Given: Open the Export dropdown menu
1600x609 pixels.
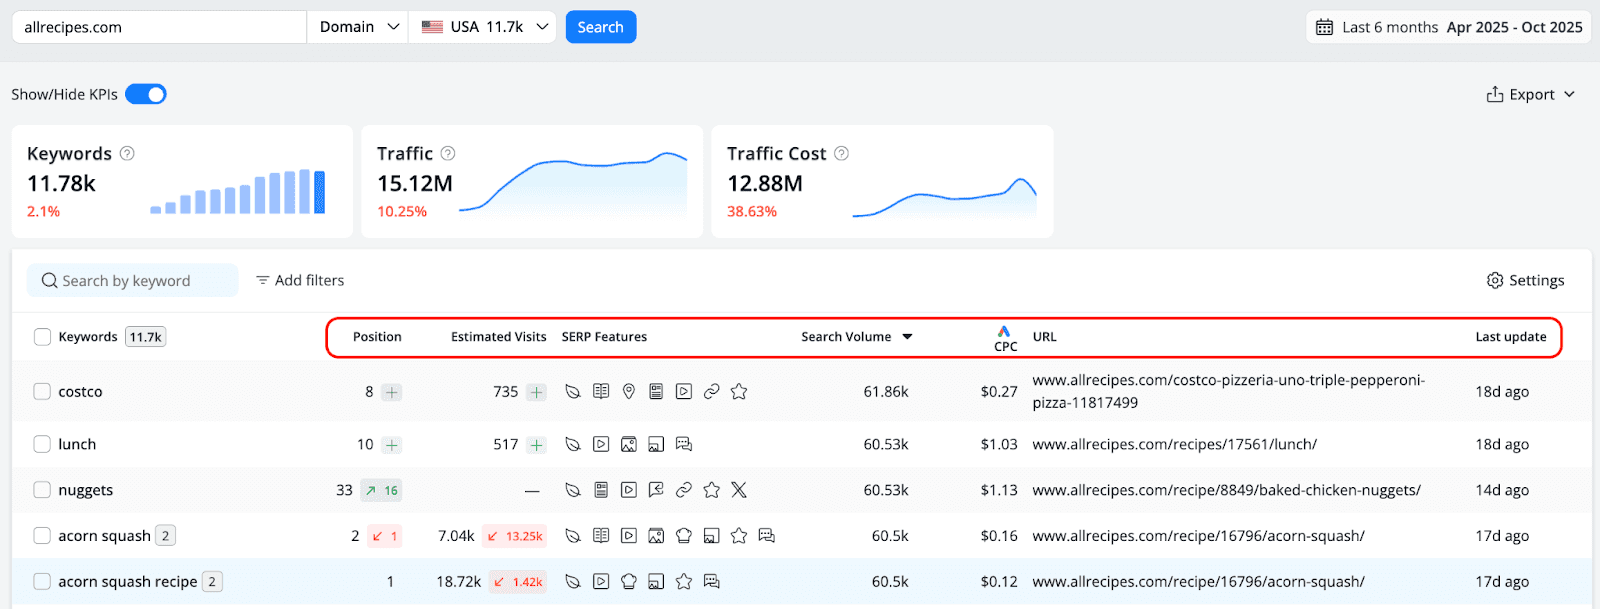Looking at the screenshot, I should tap(1531, 94).
